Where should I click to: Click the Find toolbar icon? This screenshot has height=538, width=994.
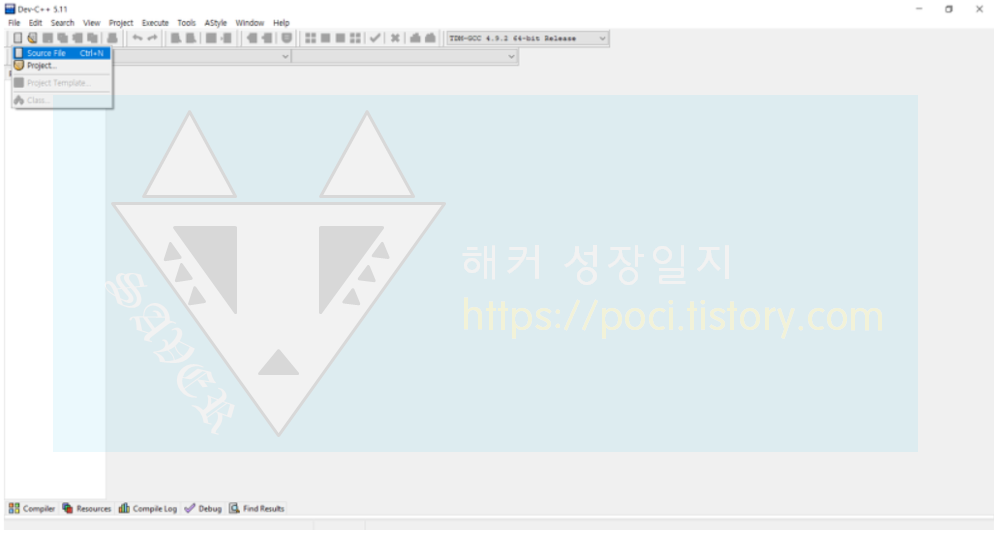click(x=176, y=38)
